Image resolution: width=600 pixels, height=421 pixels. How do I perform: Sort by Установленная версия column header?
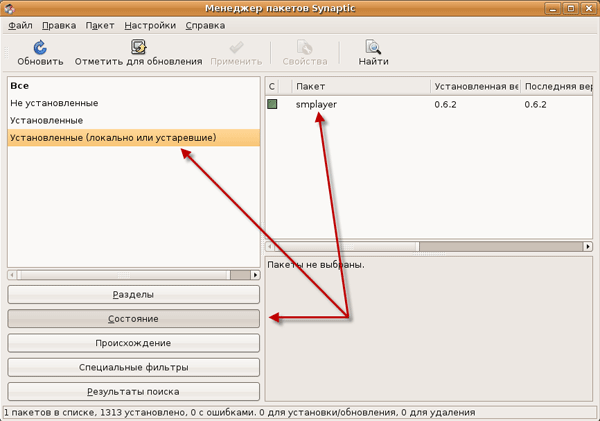click(x=474, y=87)
